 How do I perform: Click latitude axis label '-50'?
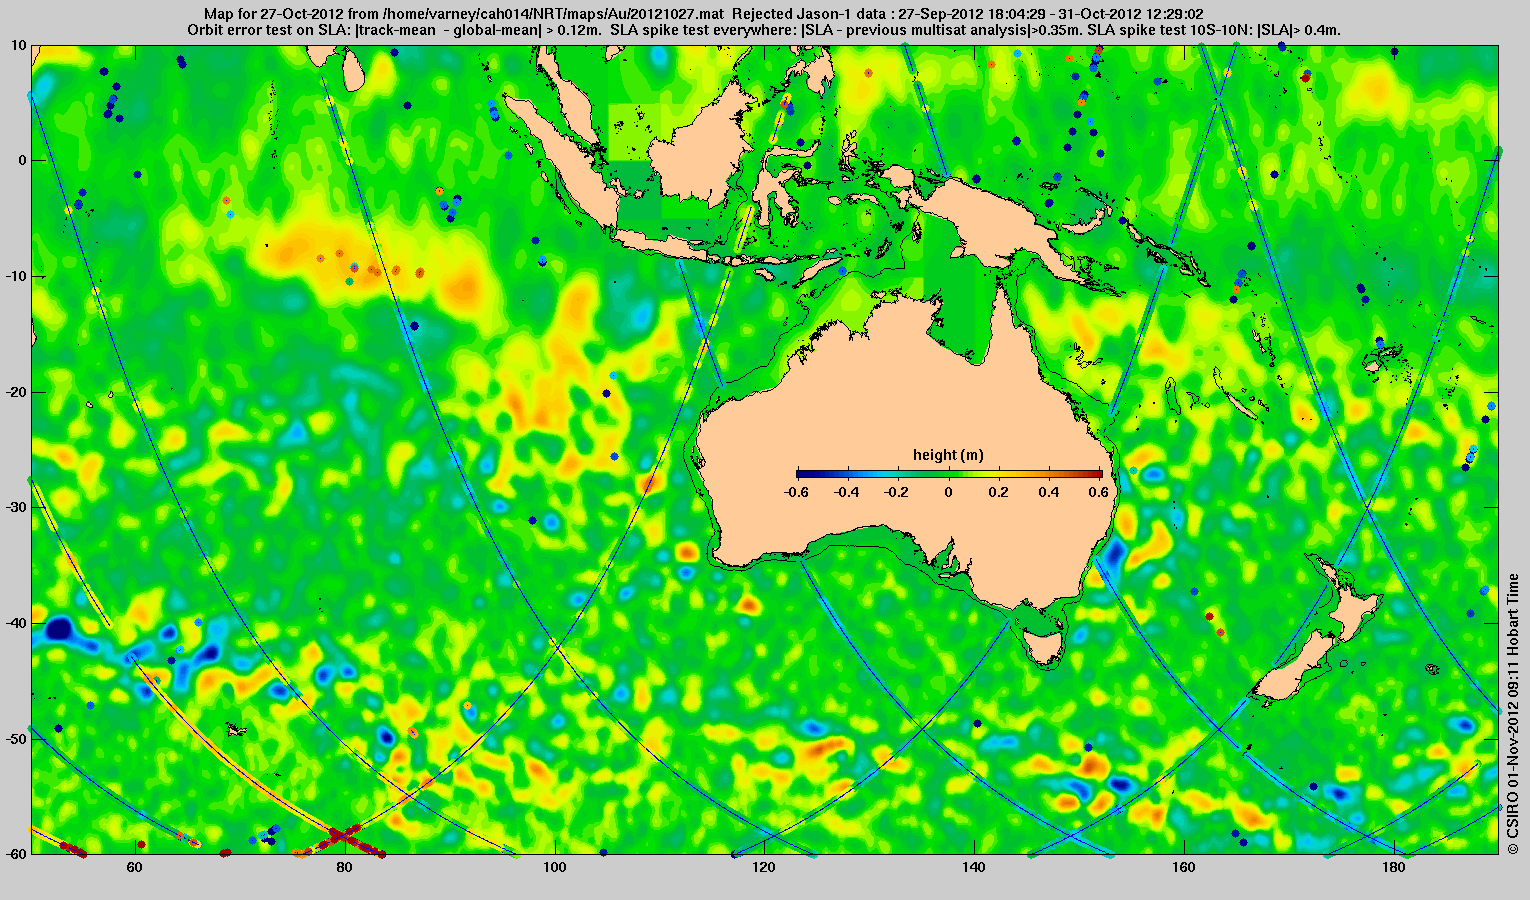coord(16,739)
